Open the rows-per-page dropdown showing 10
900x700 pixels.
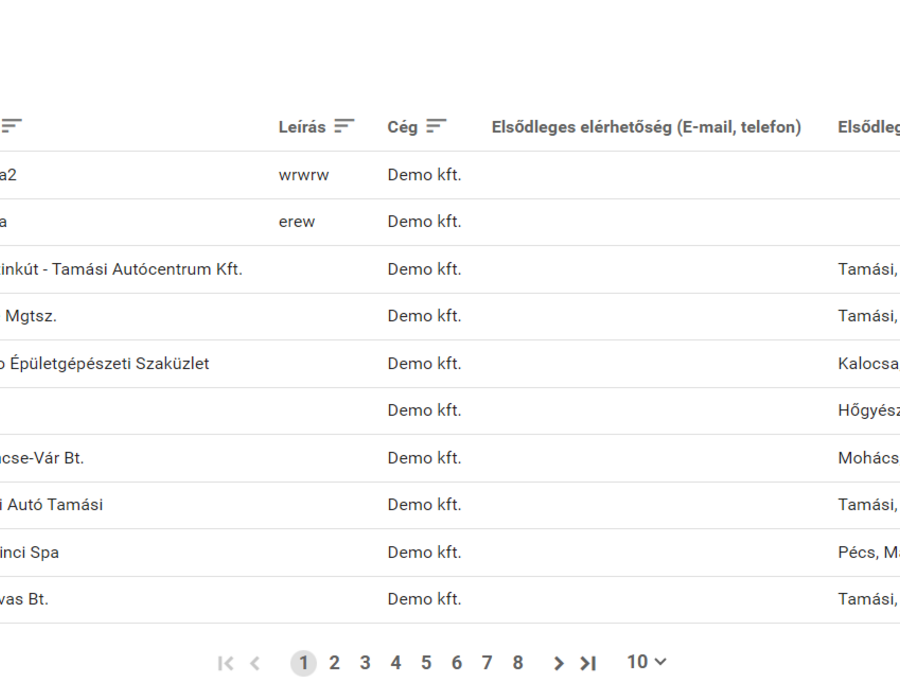click(x=646, y=662)
